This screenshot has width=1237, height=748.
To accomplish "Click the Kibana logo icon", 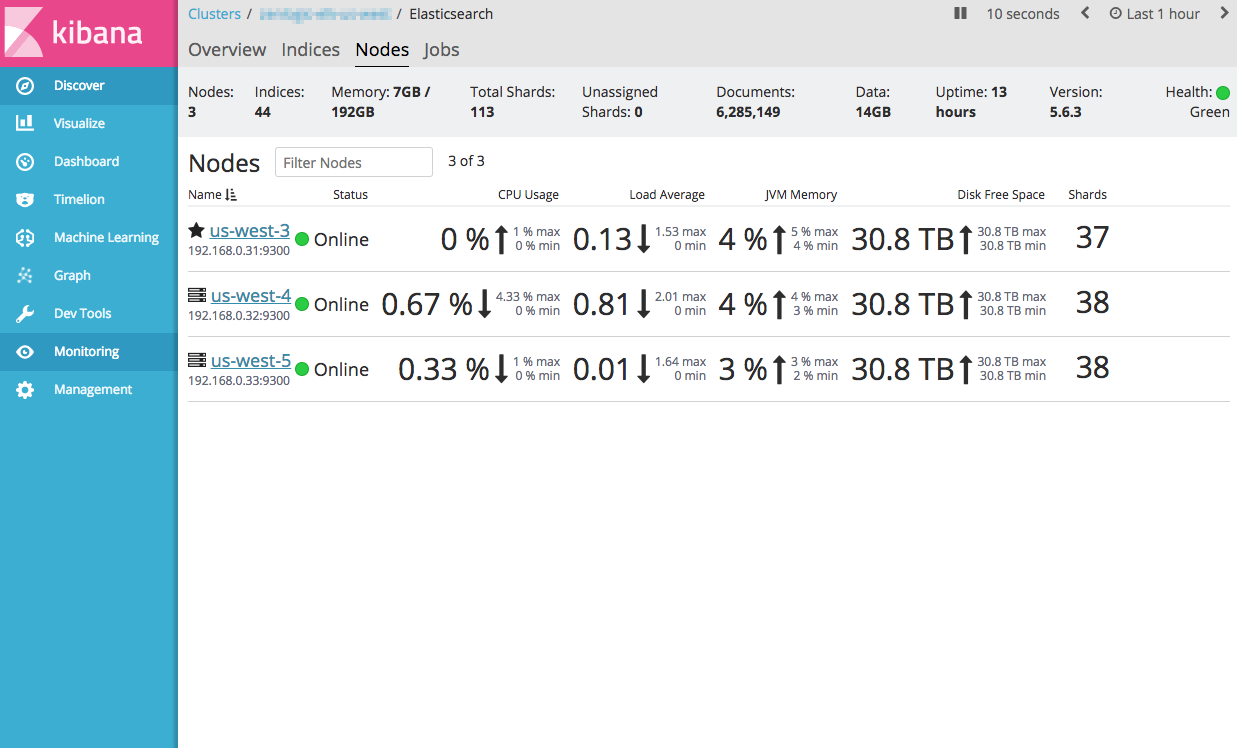I will (x=24, y=32).
